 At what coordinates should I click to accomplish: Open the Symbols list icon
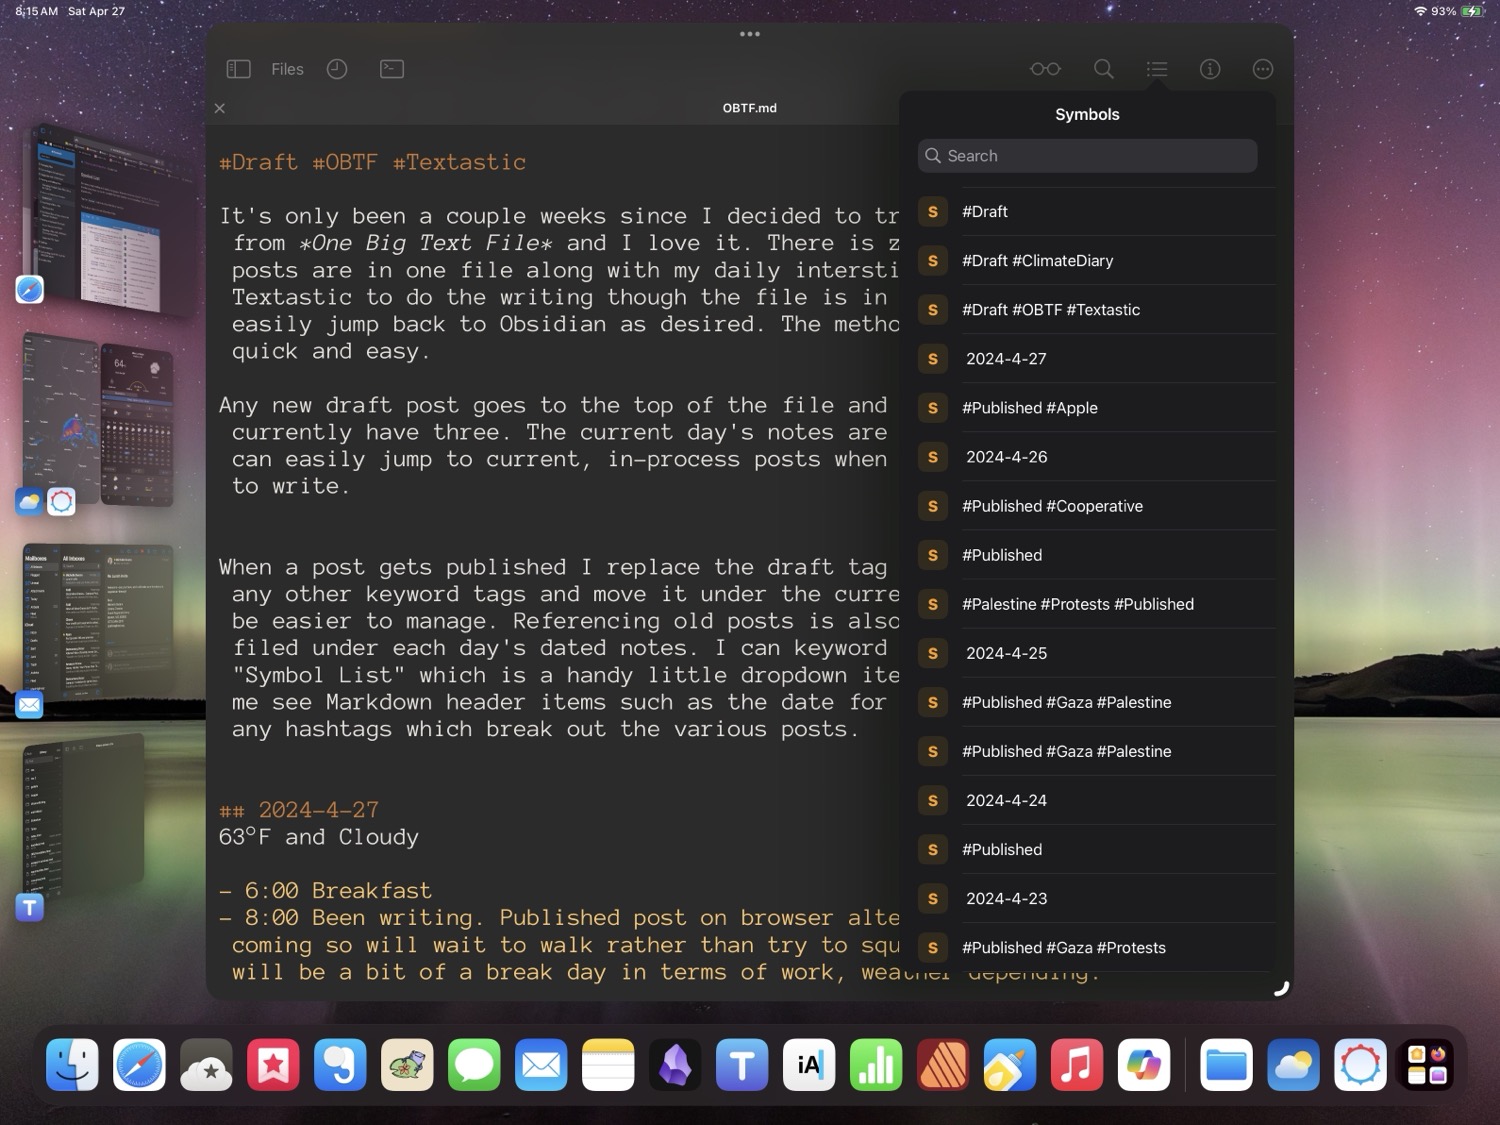(x=1156, y=68)
